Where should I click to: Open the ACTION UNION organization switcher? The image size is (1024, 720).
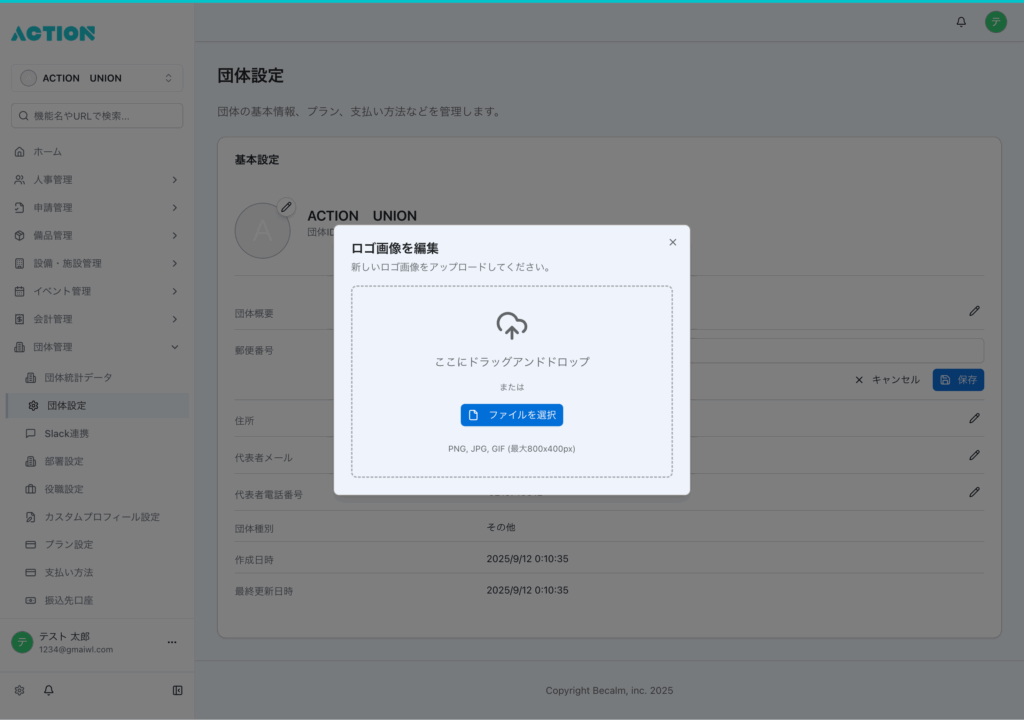(x=97, y=78)
